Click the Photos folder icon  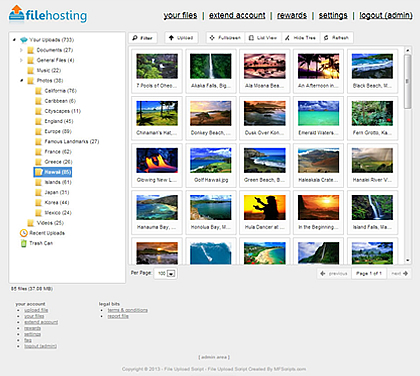(31, 81)
